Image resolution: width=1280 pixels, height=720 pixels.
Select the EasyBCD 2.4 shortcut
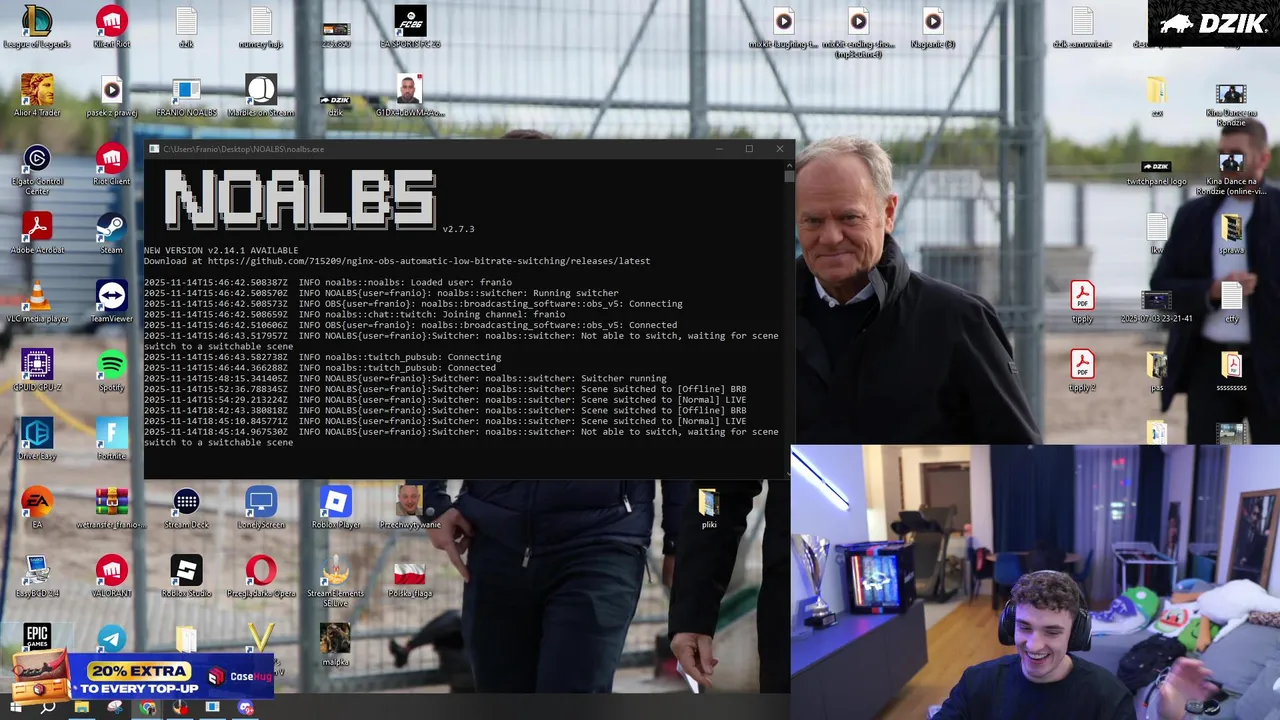coord(37,575)
